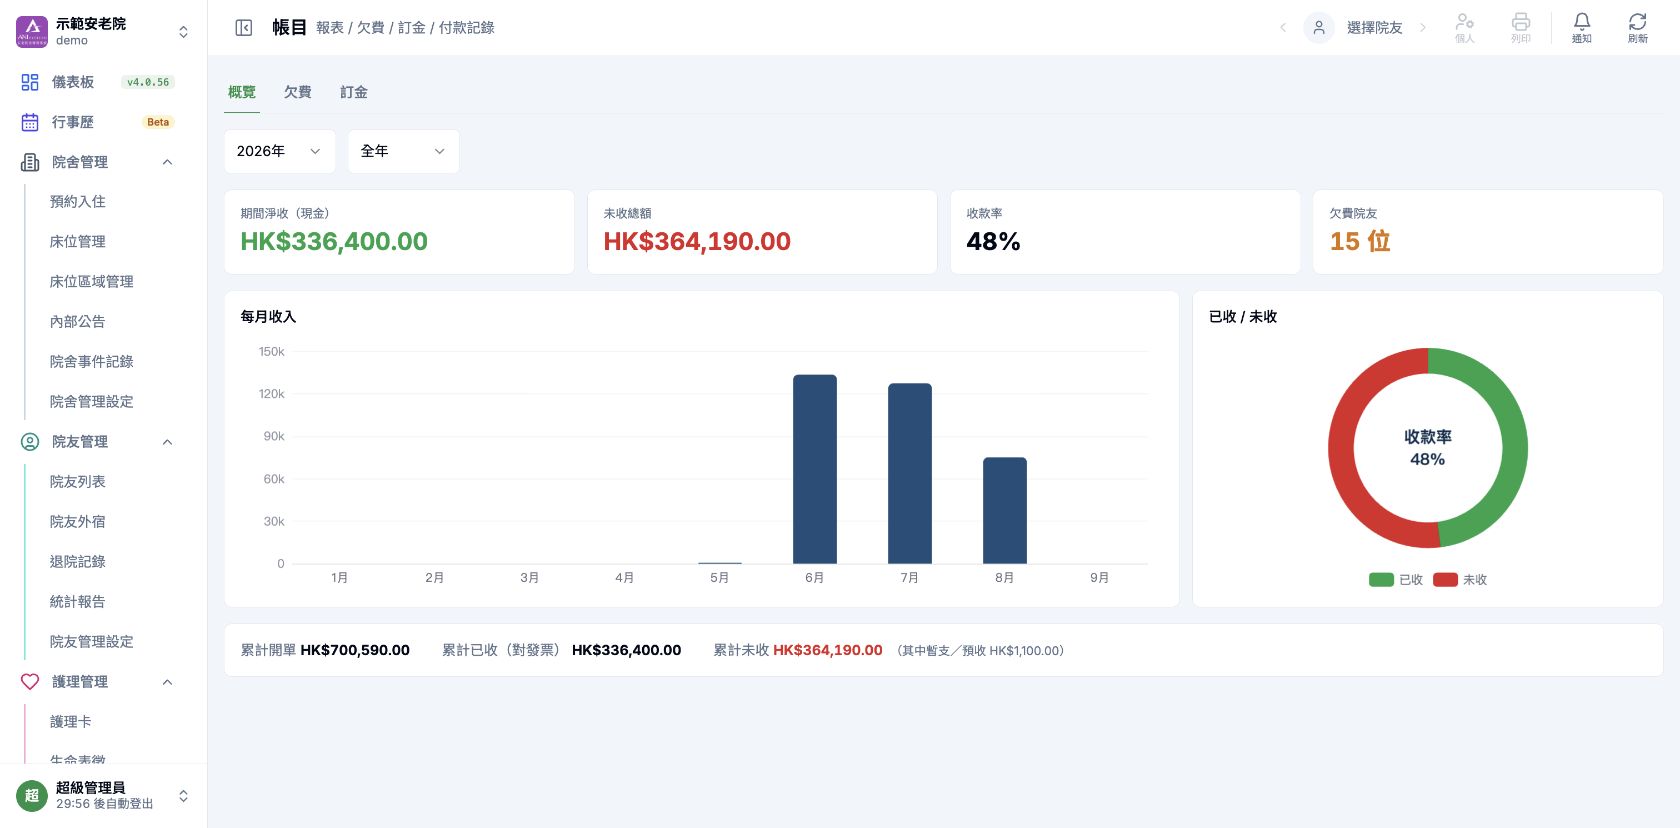Click the 護理管理 heart icon
Screen dimensions: 1680x828
(x=30, y=682)
